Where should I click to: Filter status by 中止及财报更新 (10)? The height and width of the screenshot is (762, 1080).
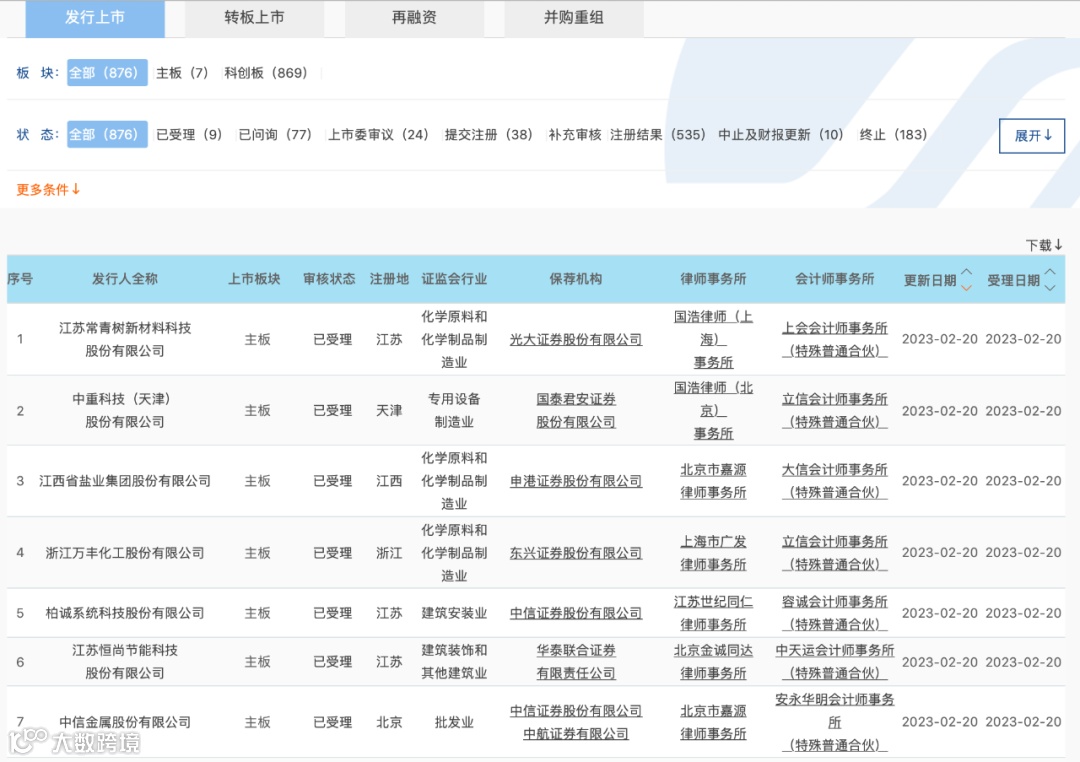tap(780, 134)
